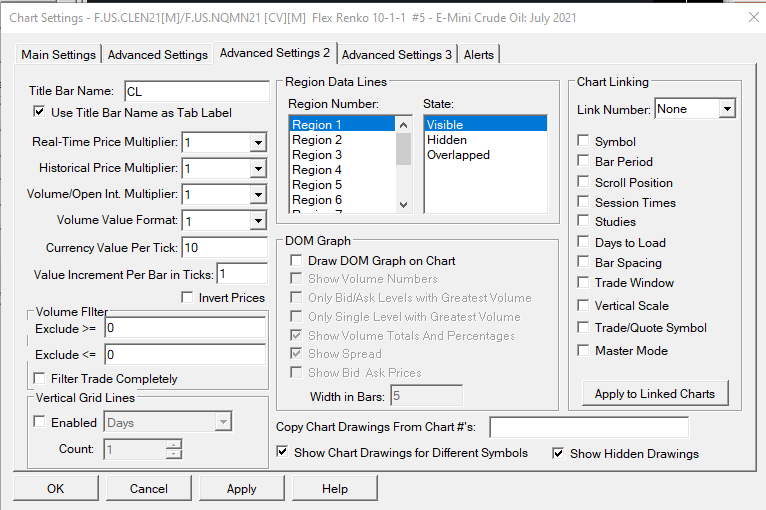Image resolution: width=766 pixels, height=510 pixels.
Task: Open the Volume/Open Int. Multiplier dropdown
Action: click(x=258, y=194)
